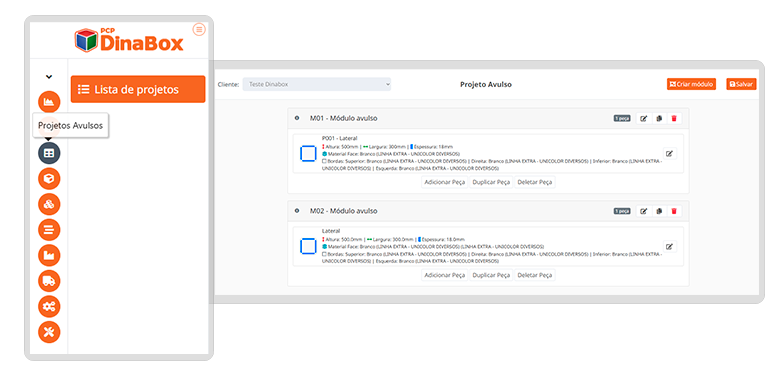Screen dimensions: 780x375
Task: Click Adicionar Peça in module M01
Action: pyautogui.click(x=445, y=182)
